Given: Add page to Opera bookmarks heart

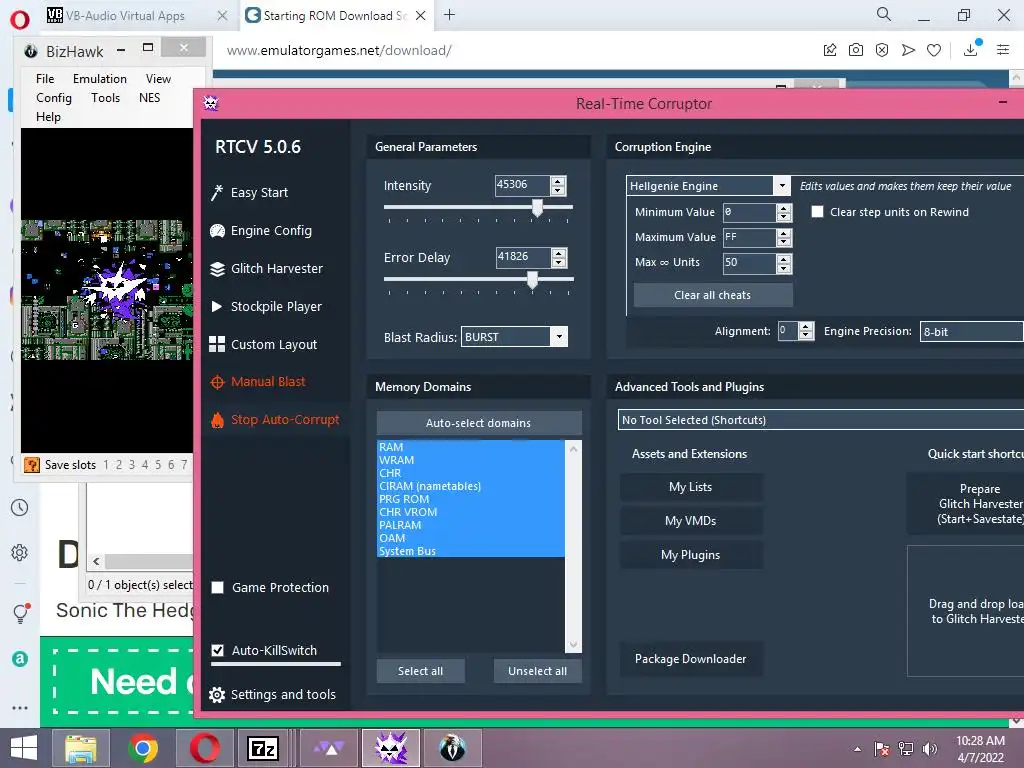Looking at the screenshot, I should coord(934,50).
